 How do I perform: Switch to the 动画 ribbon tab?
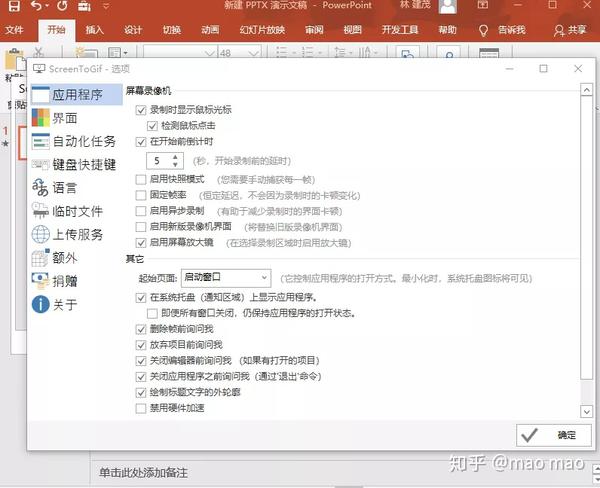210,30
